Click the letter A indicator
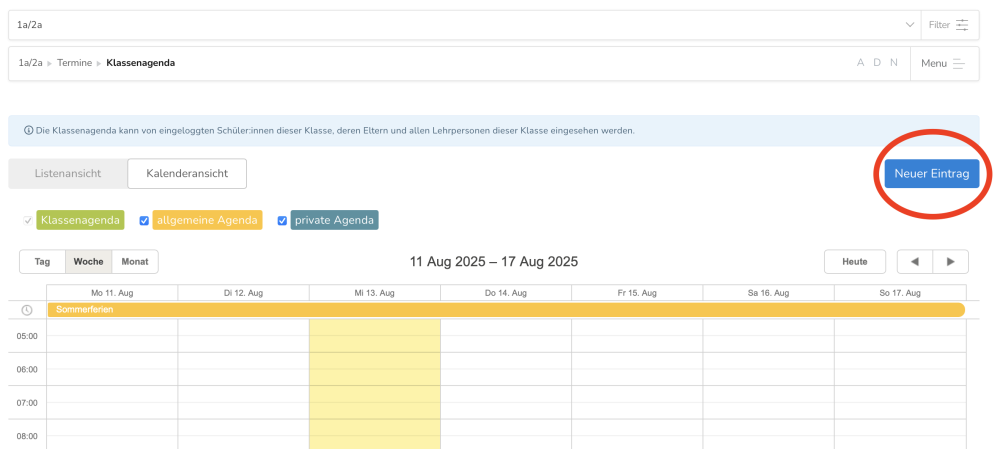Viewport: 1000px width, 449px height. click(860, 63)
